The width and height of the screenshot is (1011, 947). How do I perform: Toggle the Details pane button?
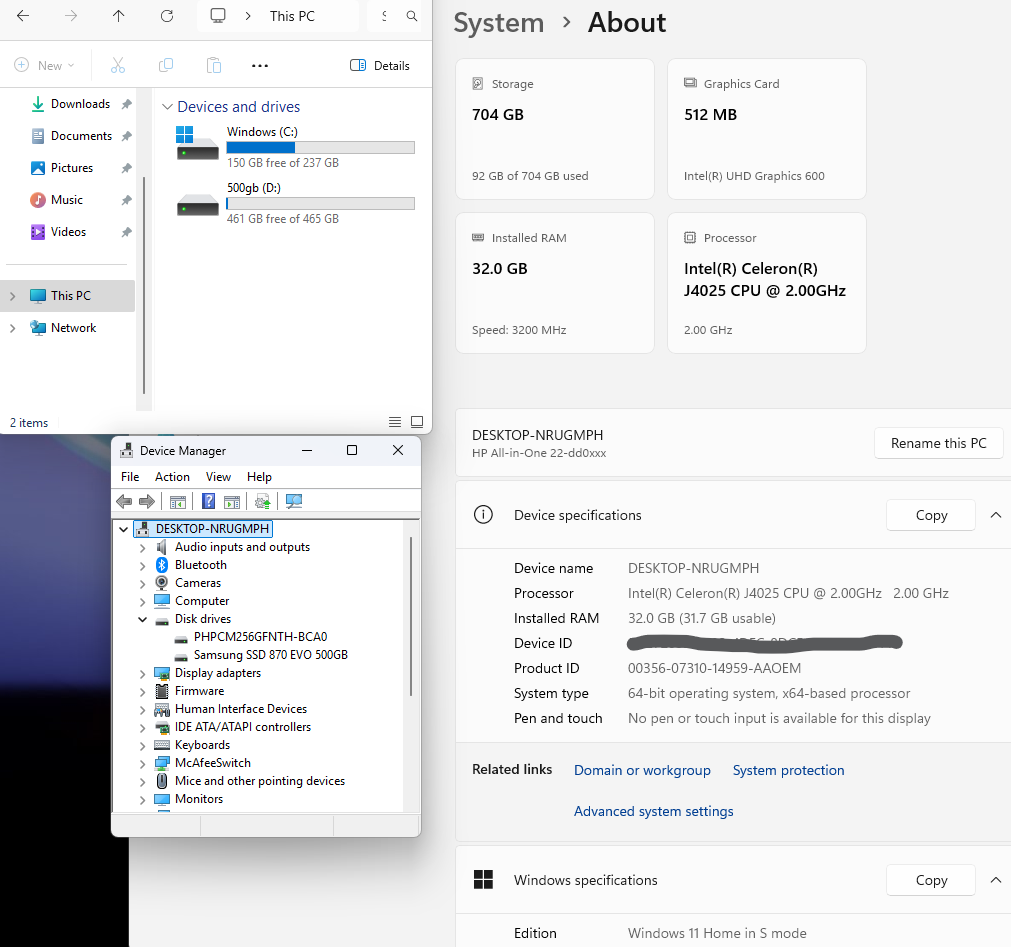[x=380, y=65]
